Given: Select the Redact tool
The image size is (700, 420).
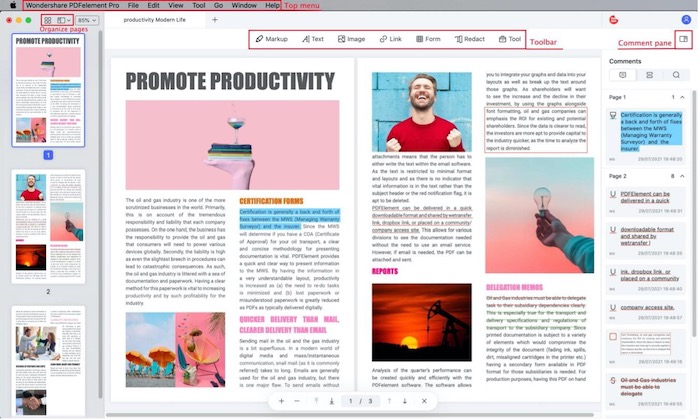Looking at the screenshot, I should click(x=469, y=39).
